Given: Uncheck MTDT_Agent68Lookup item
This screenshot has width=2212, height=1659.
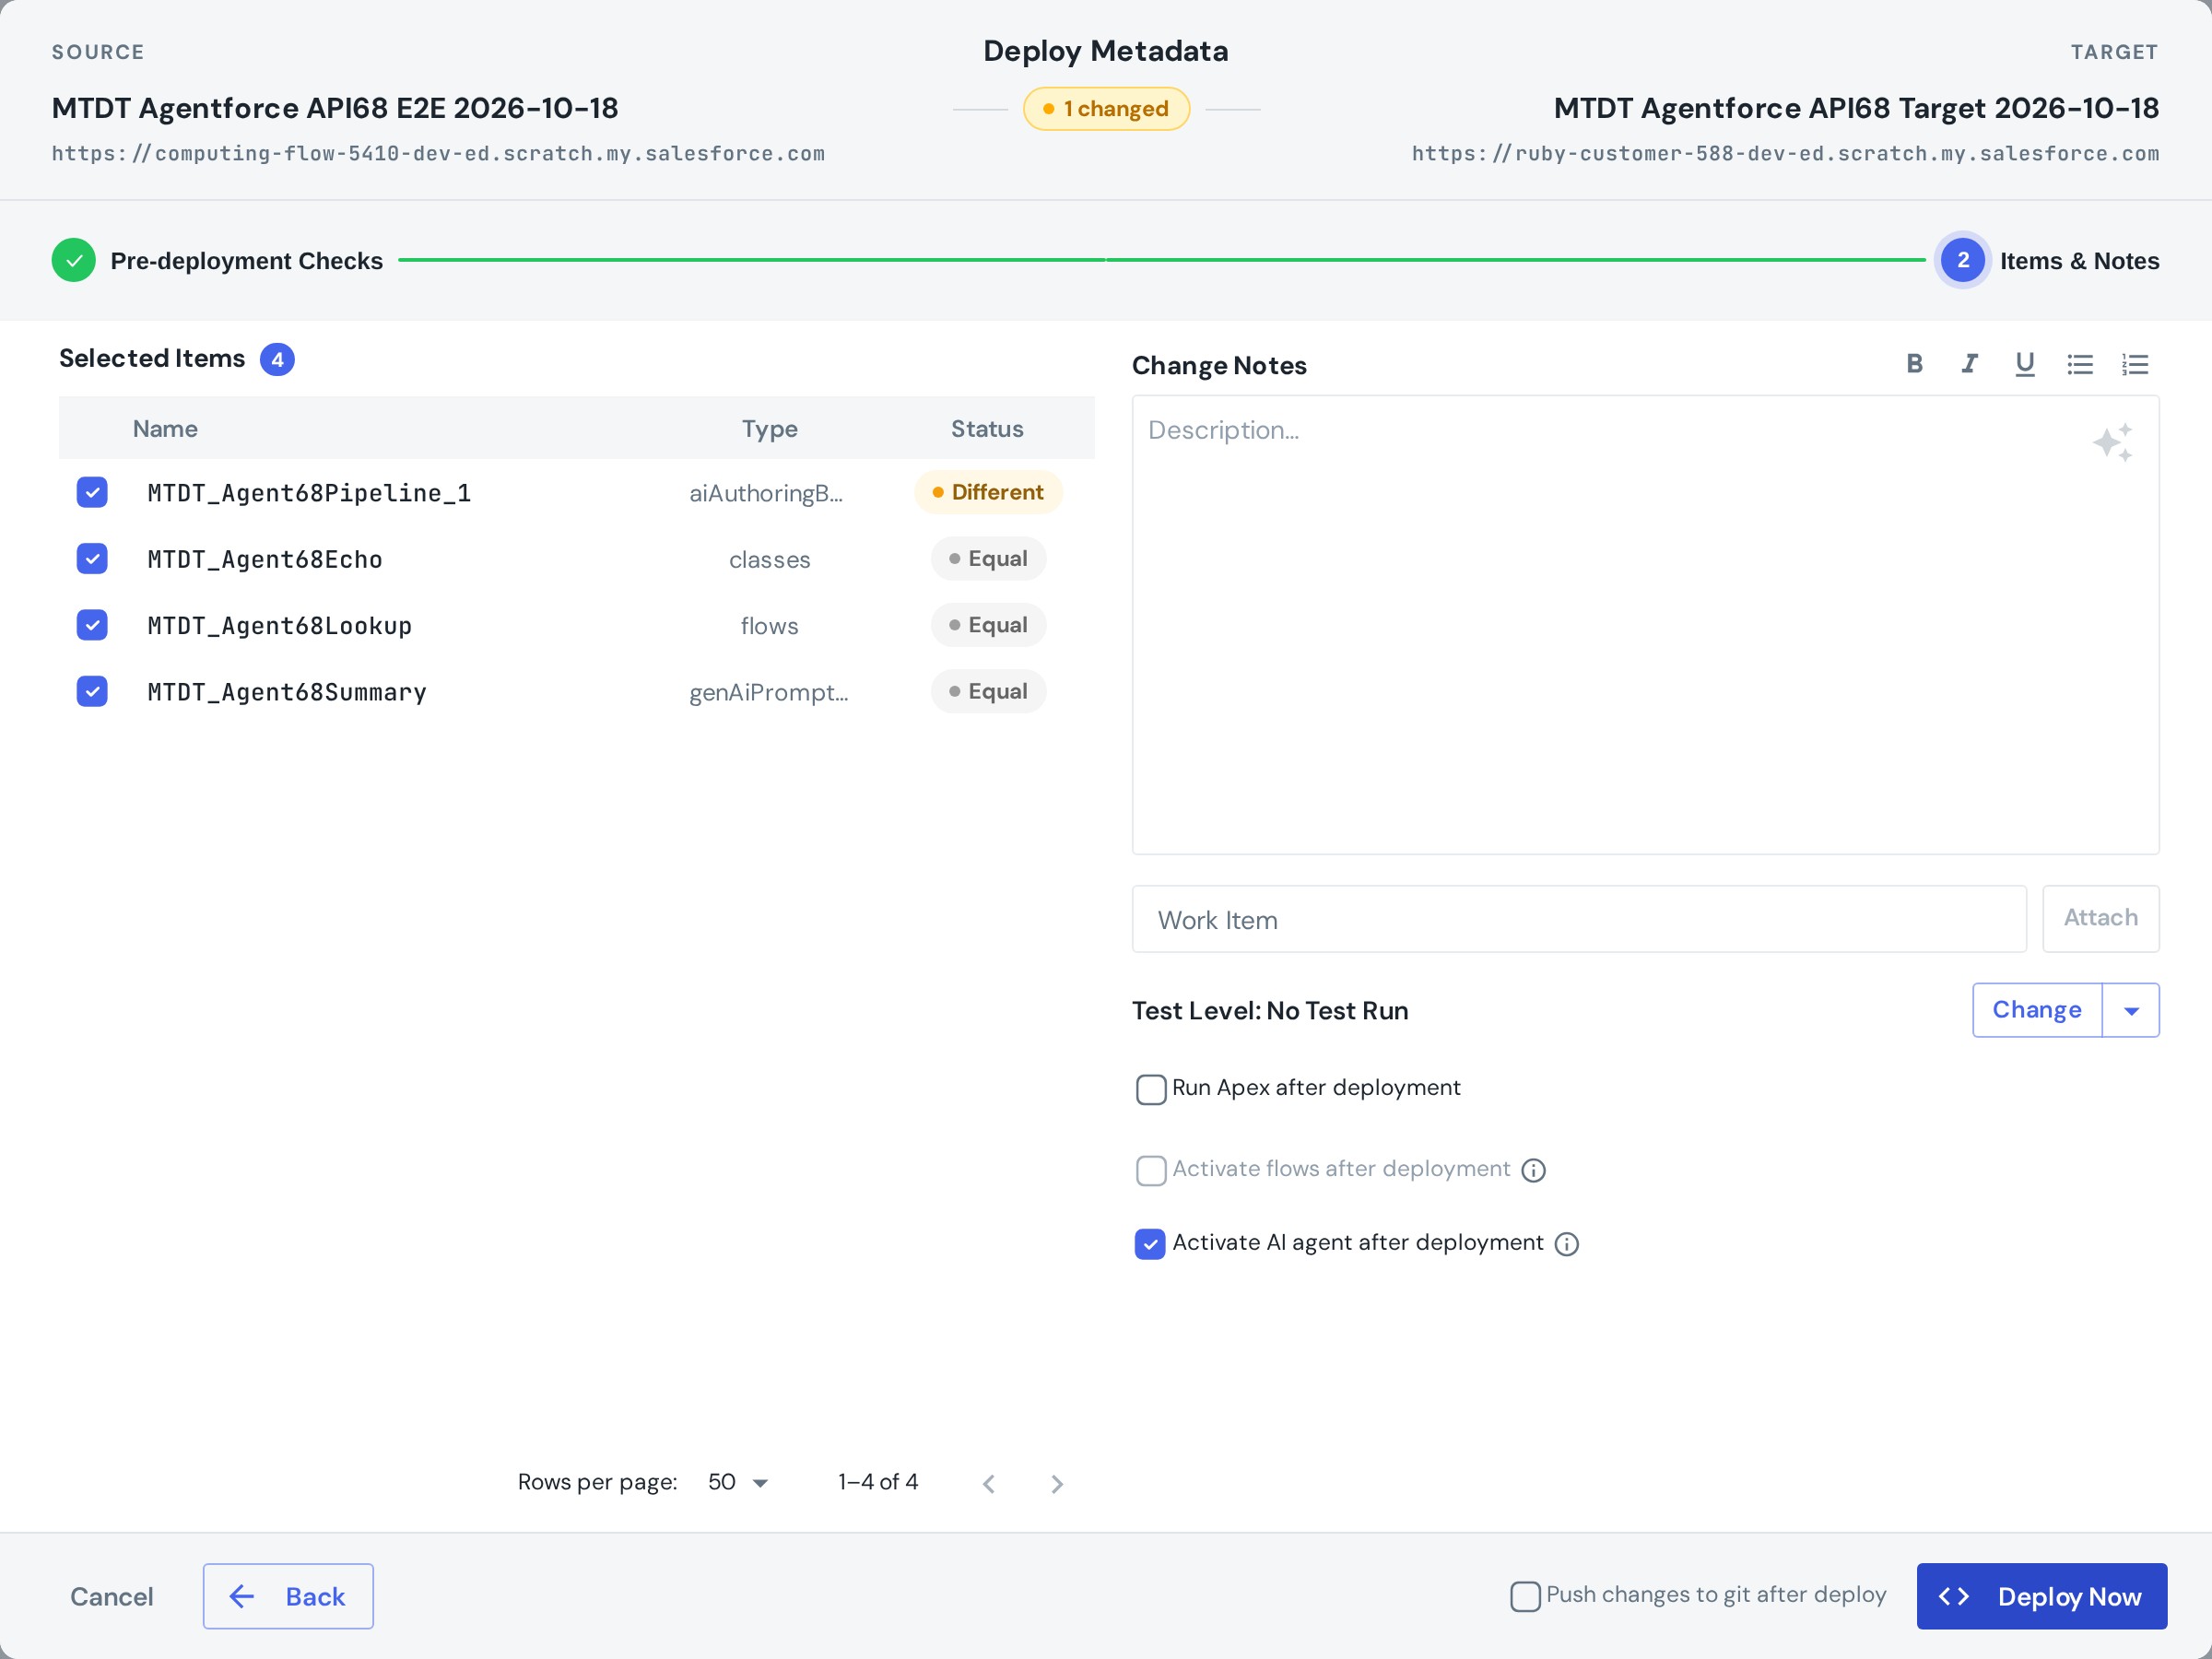Looking at the screenshot, I should tap(92, 625).
